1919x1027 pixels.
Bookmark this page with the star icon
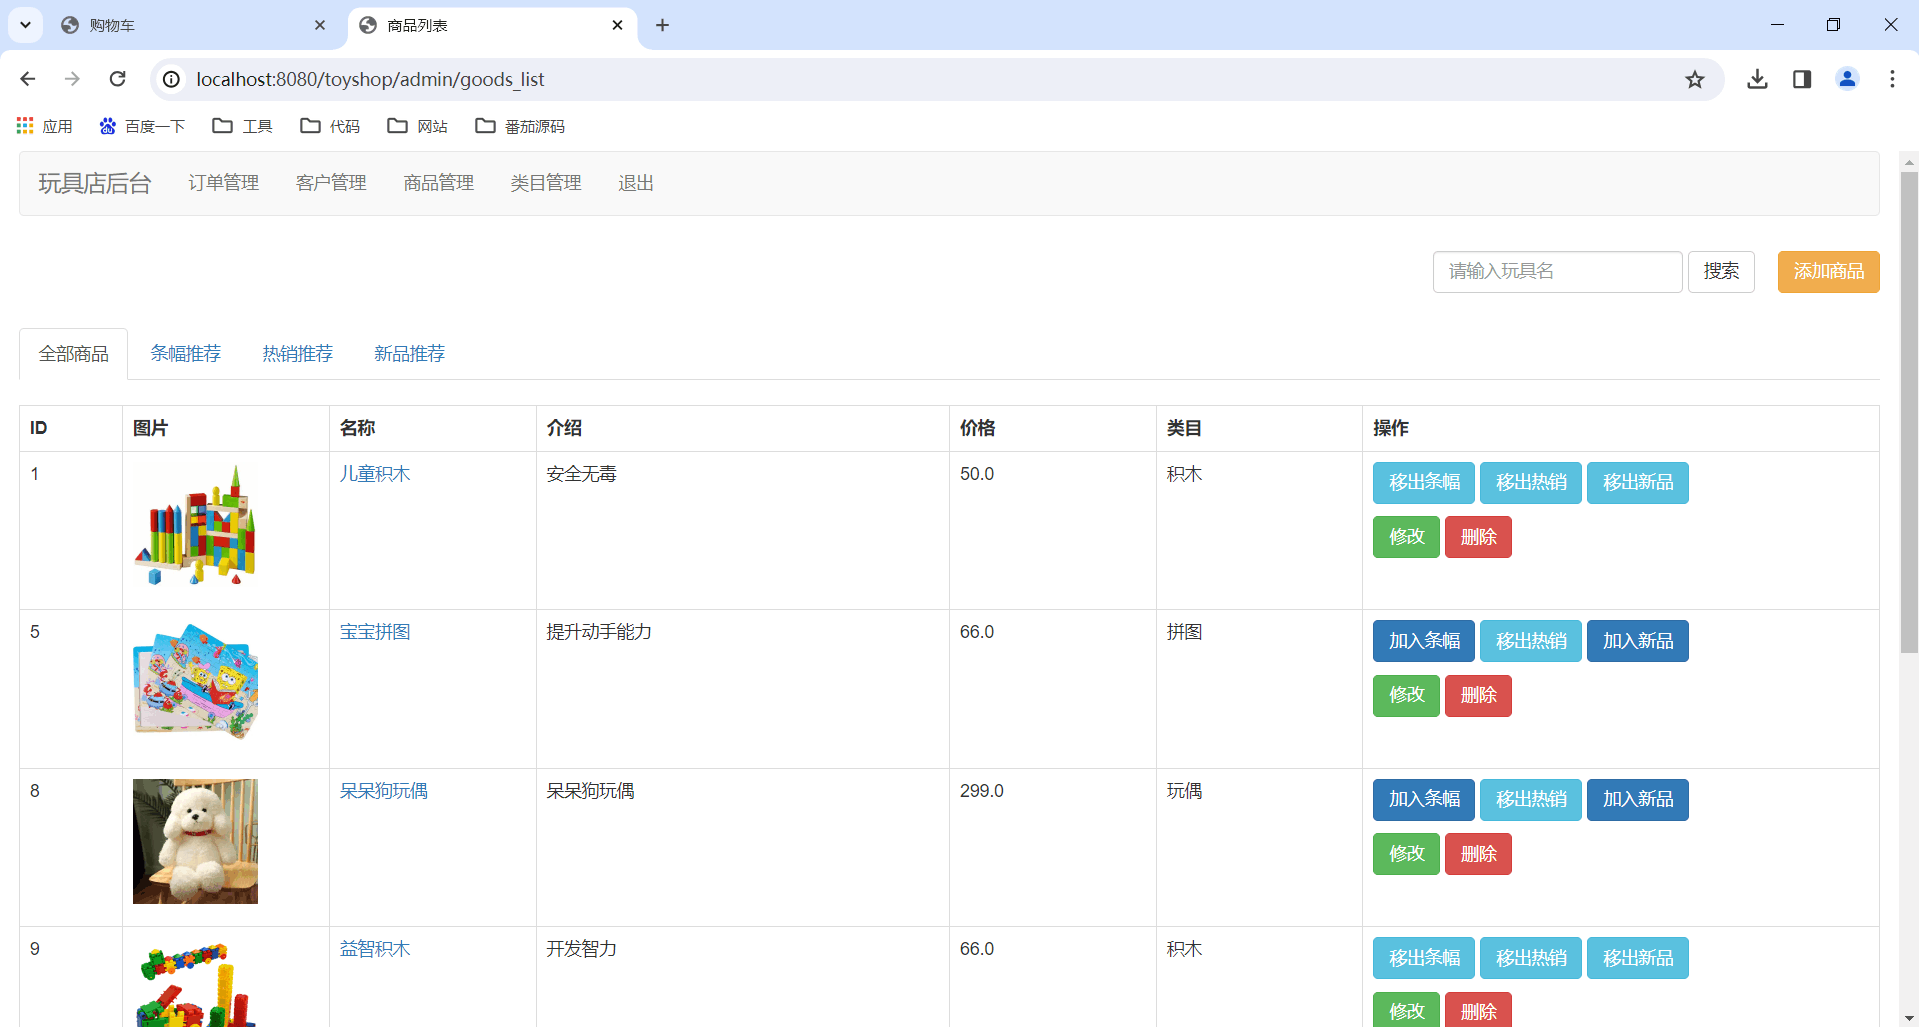tap(1695, 79)
